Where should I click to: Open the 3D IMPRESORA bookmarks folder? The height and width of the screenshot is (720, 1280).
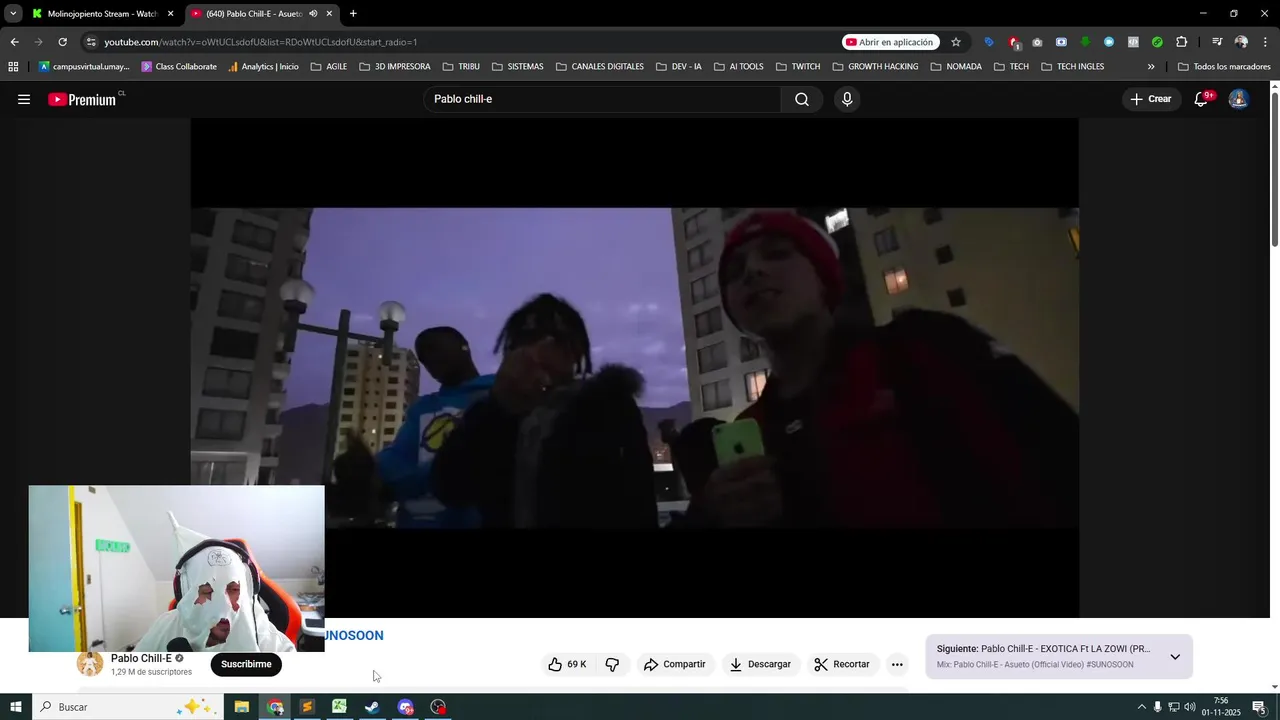[395, 67]
